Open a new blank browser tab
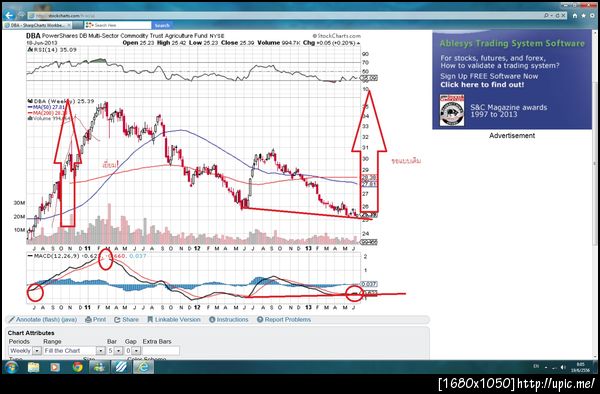This screenshot has width=600, height=394. 78,25
